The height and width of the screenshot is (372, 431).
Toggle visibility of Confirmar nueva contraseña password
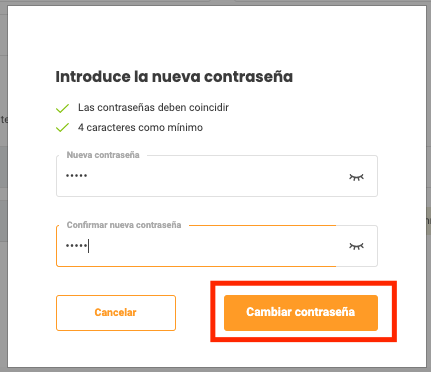[356, 246]
